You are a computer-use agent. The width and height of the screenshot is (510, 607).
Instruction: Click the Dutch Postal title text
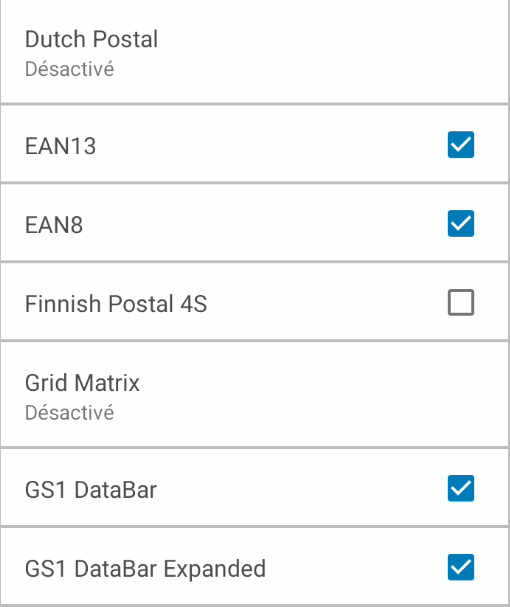click(91, 39)
